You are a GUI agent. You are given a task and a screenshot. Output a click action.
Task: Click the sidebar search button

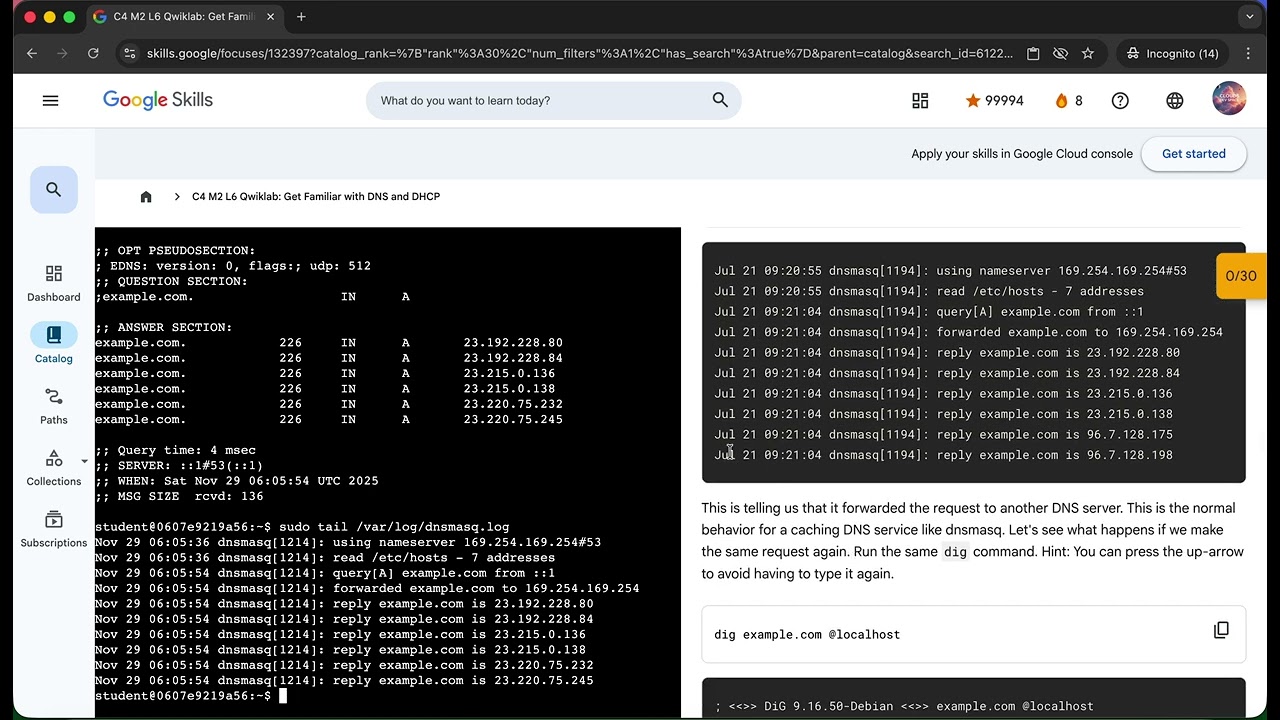coord(54,189)
